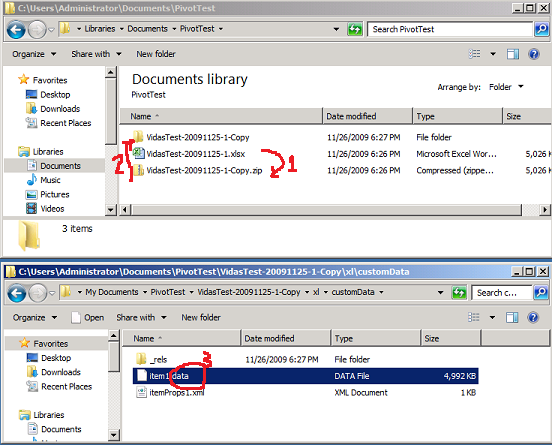The height and width of the screenshot is (445, 552).
Task: Expand address history dropdown in PivotTest window
Action: pos(336,29)
